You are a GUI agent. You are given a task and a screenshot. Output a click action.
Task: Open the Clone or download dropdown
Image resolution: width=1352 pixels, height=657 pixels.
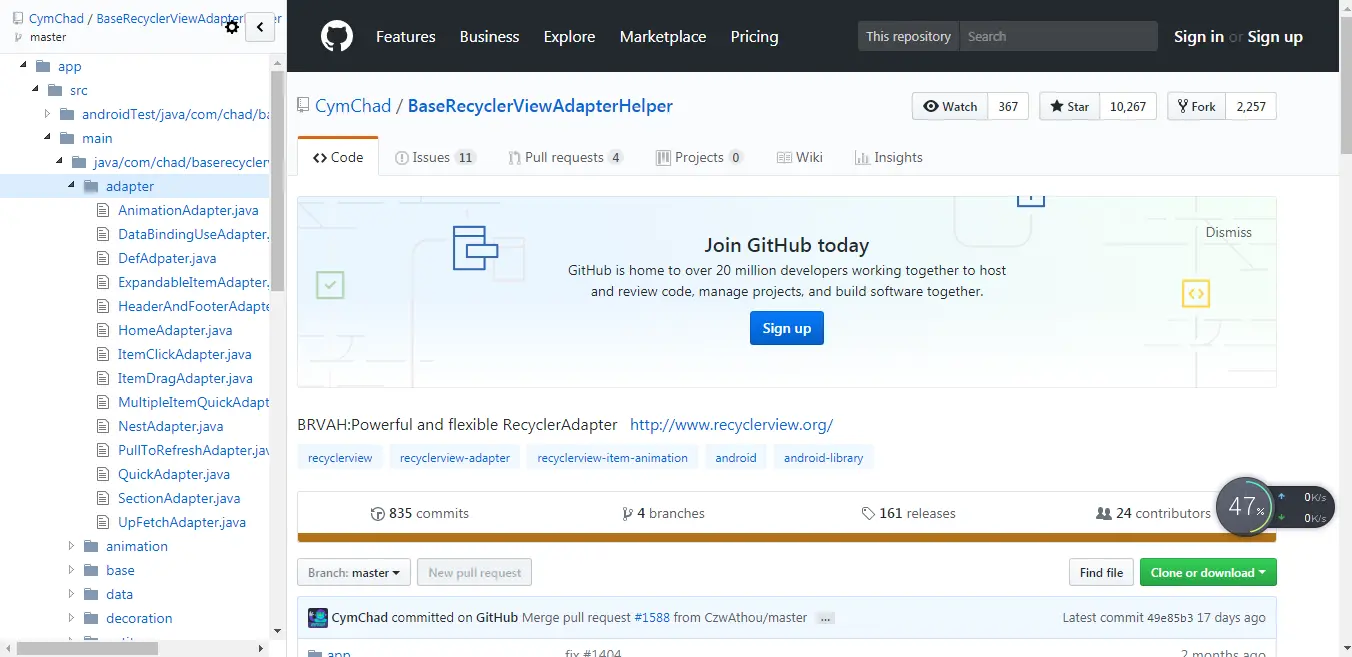click(x=1208, y=573)
